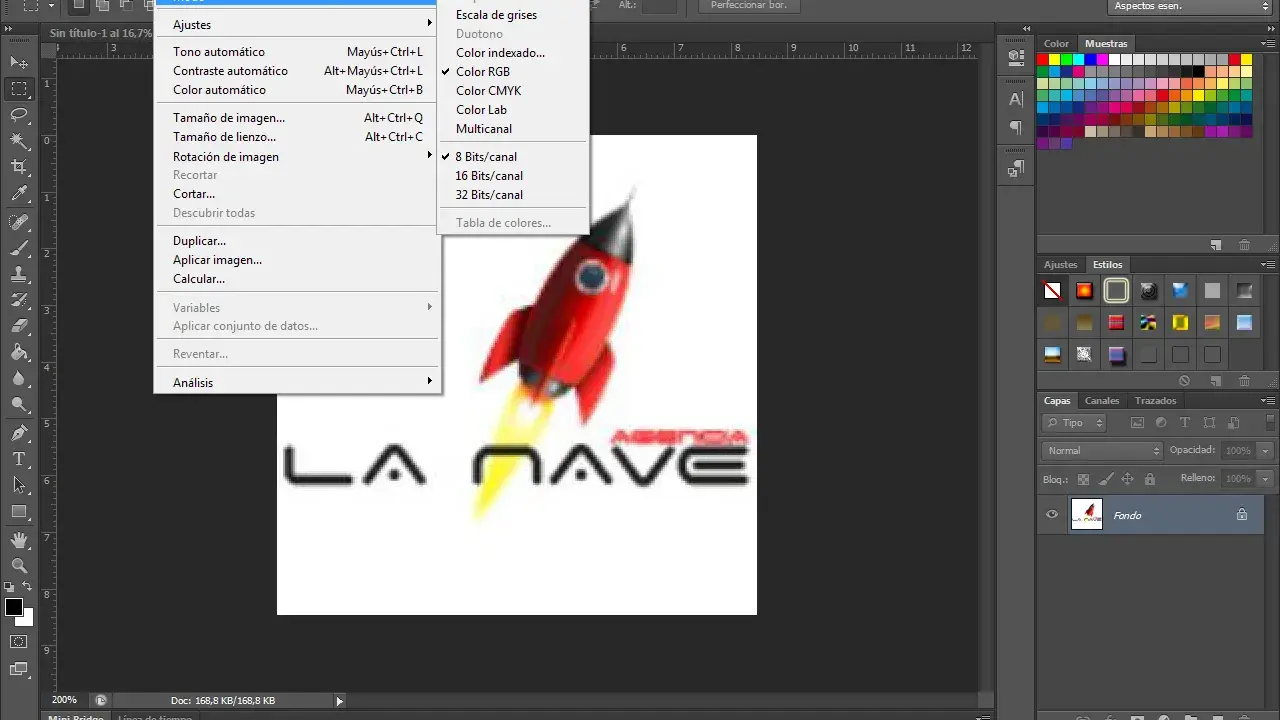Toggle adjustment layer filter
This screenshot has width=1280, height=720.
pos(1161,423)
